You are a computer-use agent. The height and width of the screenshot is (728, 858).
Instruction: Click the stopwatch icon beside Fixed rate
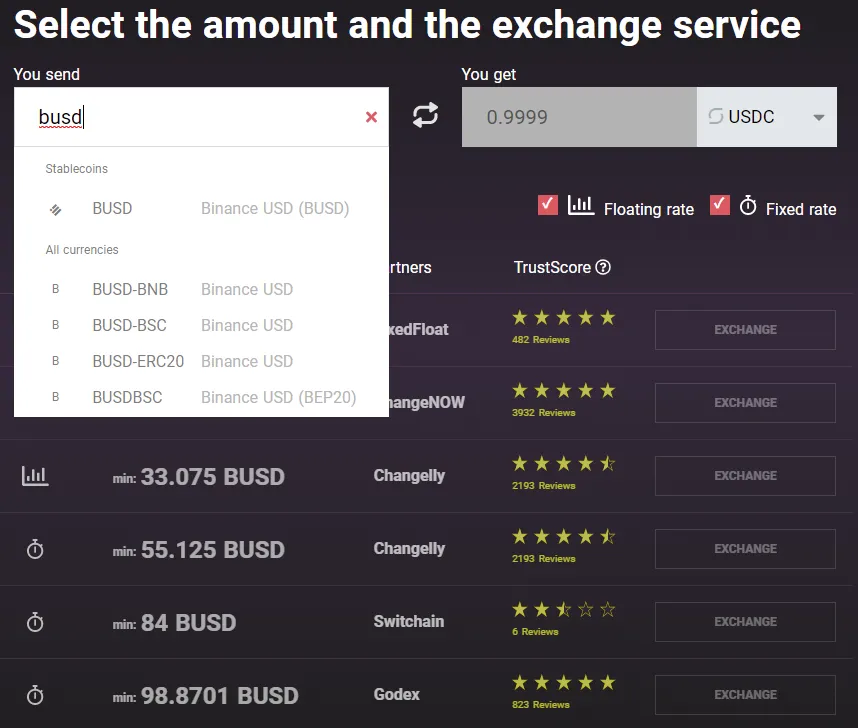[748, 206]
